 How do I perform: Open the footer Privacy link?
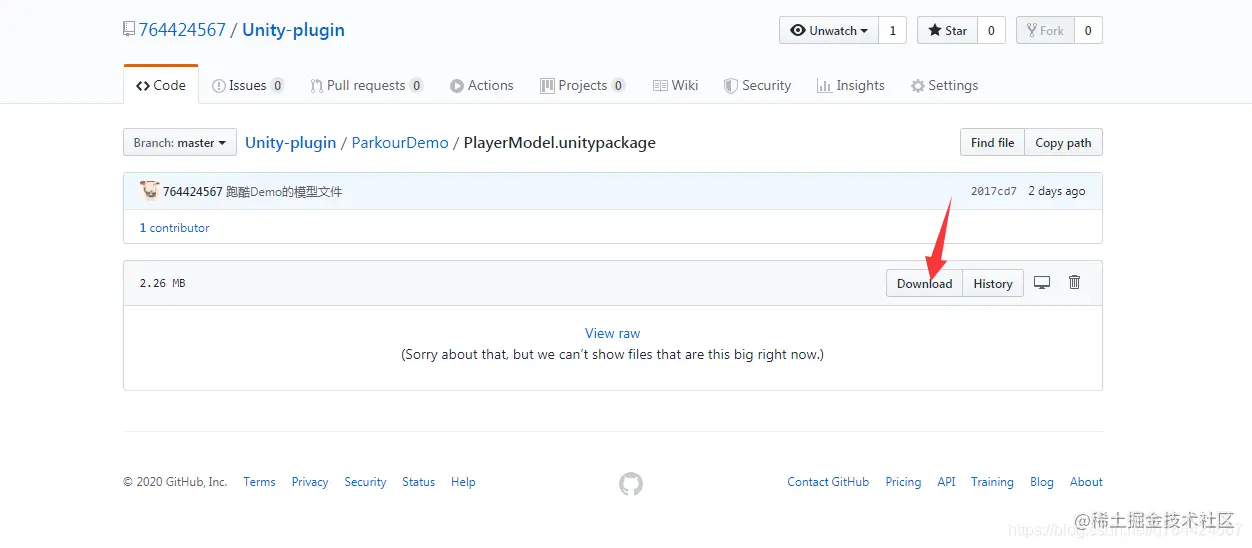310,482
